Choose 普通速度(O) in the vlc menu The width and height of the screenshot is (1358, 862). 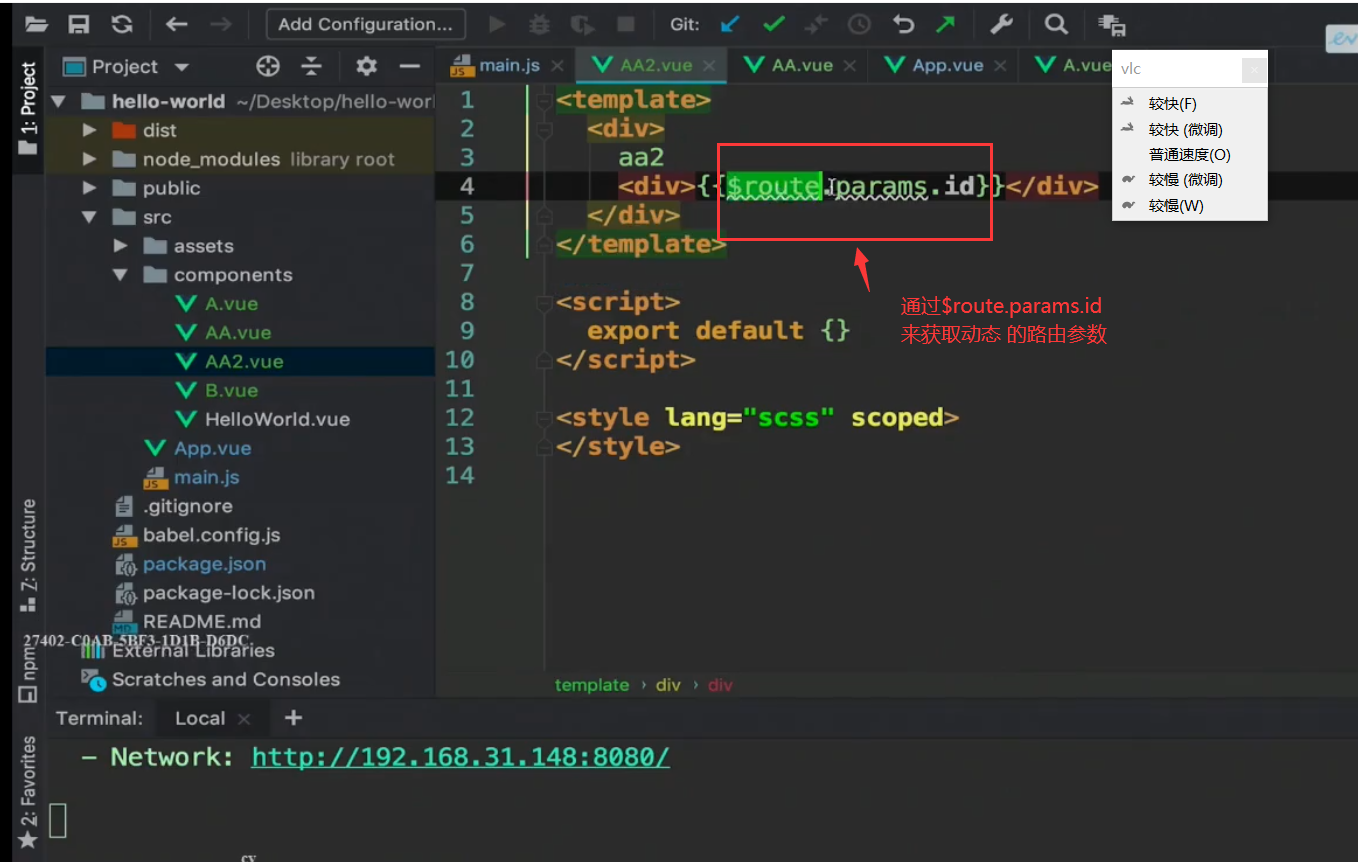tap(1189, 155)
